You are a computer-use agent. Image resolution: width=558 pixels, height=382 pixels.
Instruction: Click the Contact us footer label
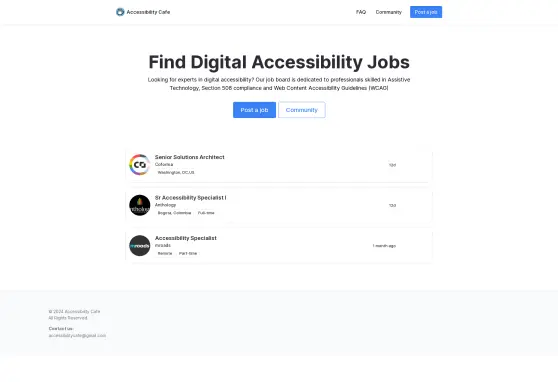(x=61, y=329)
